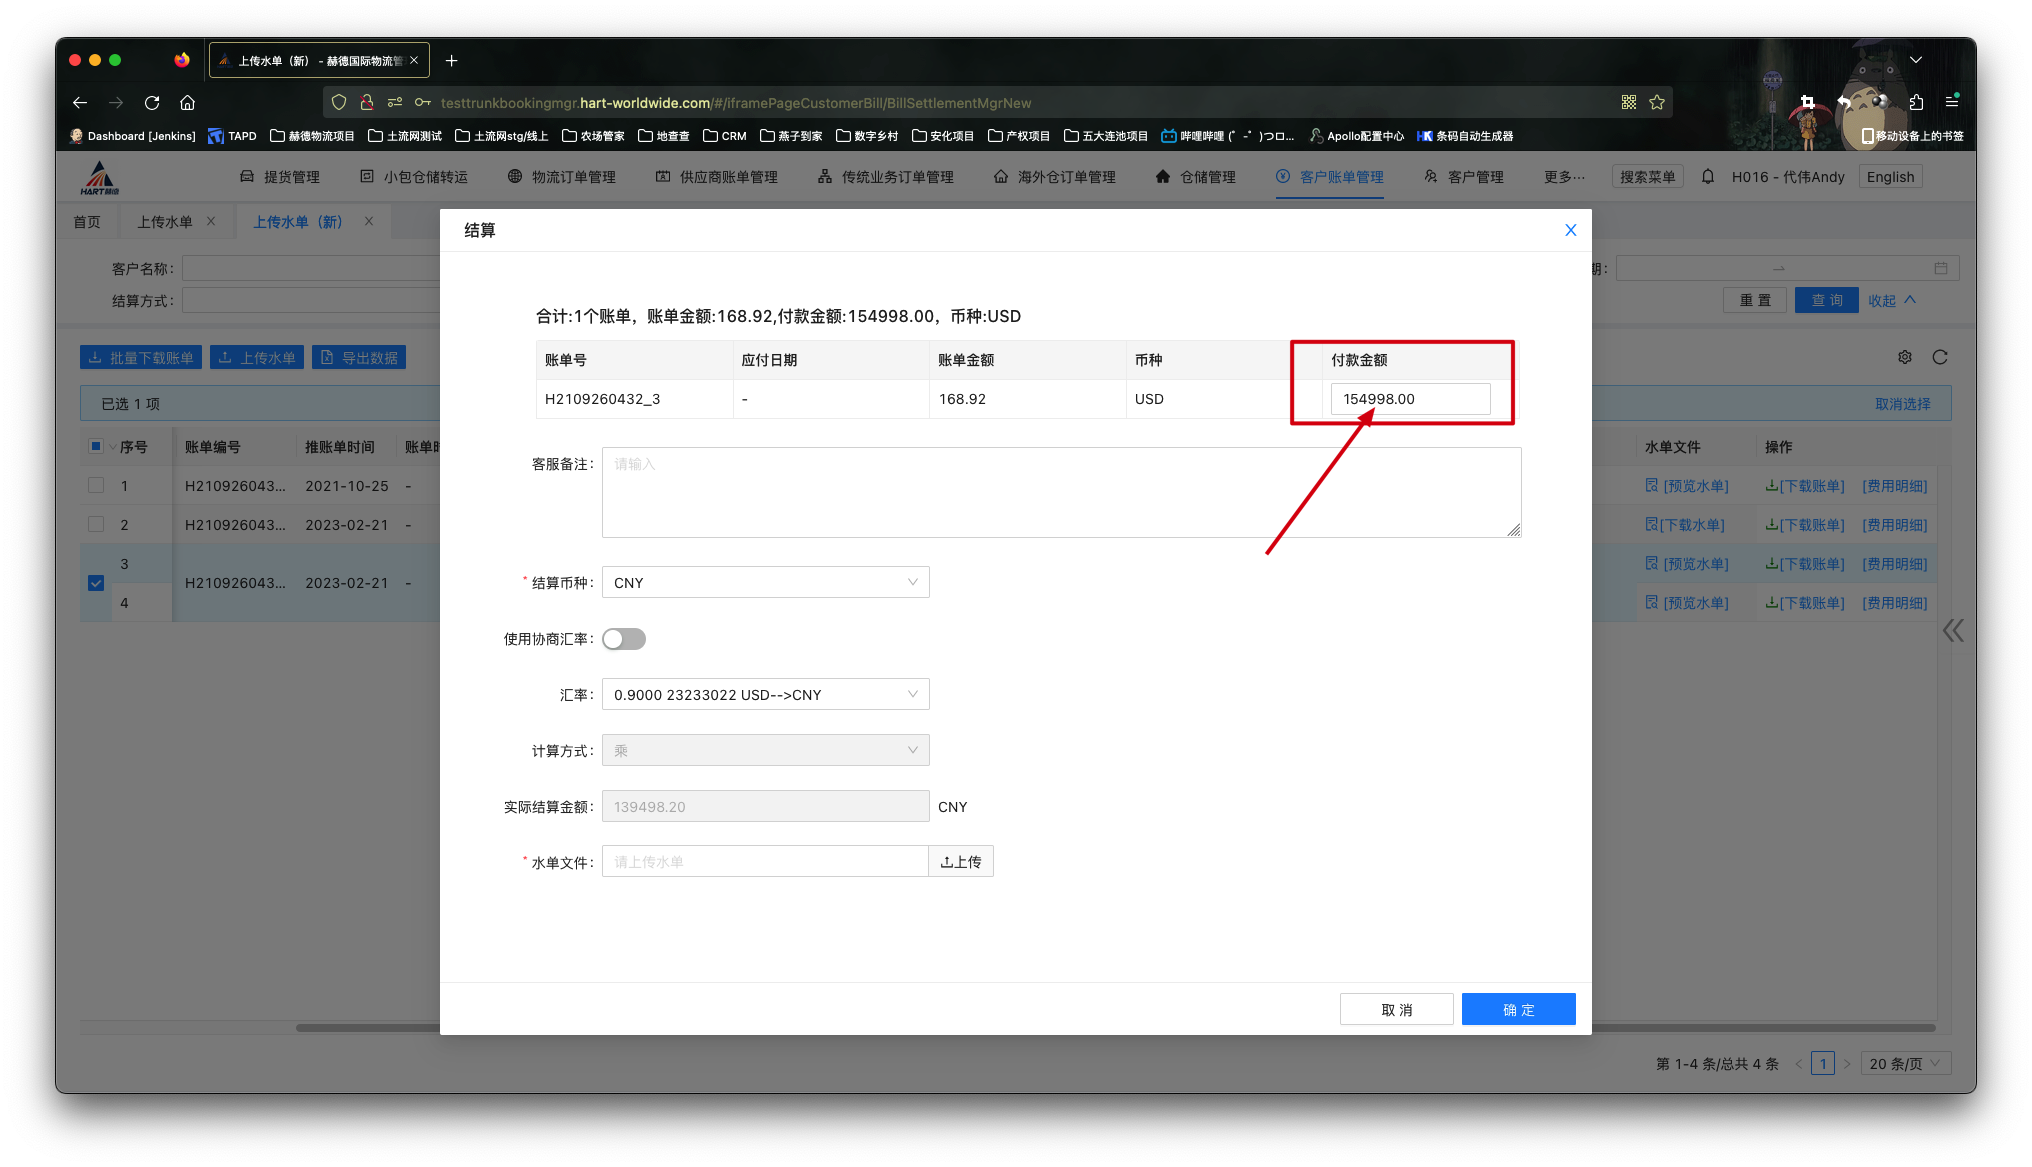
Task: Click the 确定 confirm button
Action: click(x=1518, y=1010)
